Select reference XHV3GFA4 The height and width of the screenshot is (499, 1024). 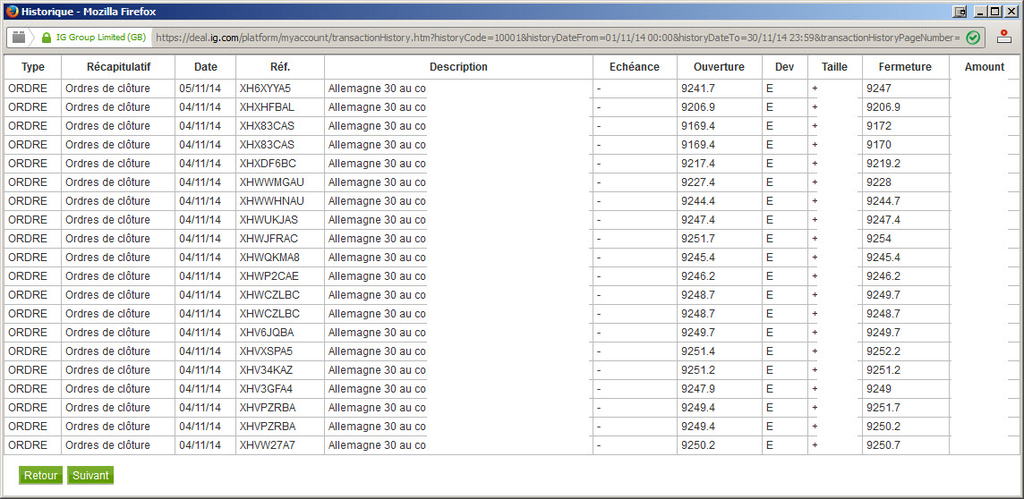coord(266,389)
